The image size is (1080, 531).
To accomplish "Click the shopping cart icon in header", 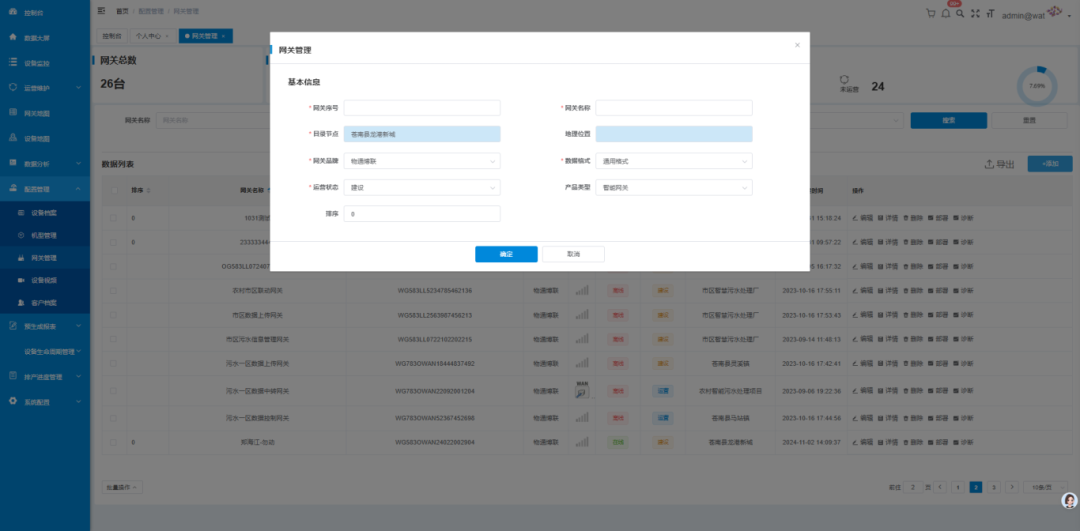I will point(931,14).
